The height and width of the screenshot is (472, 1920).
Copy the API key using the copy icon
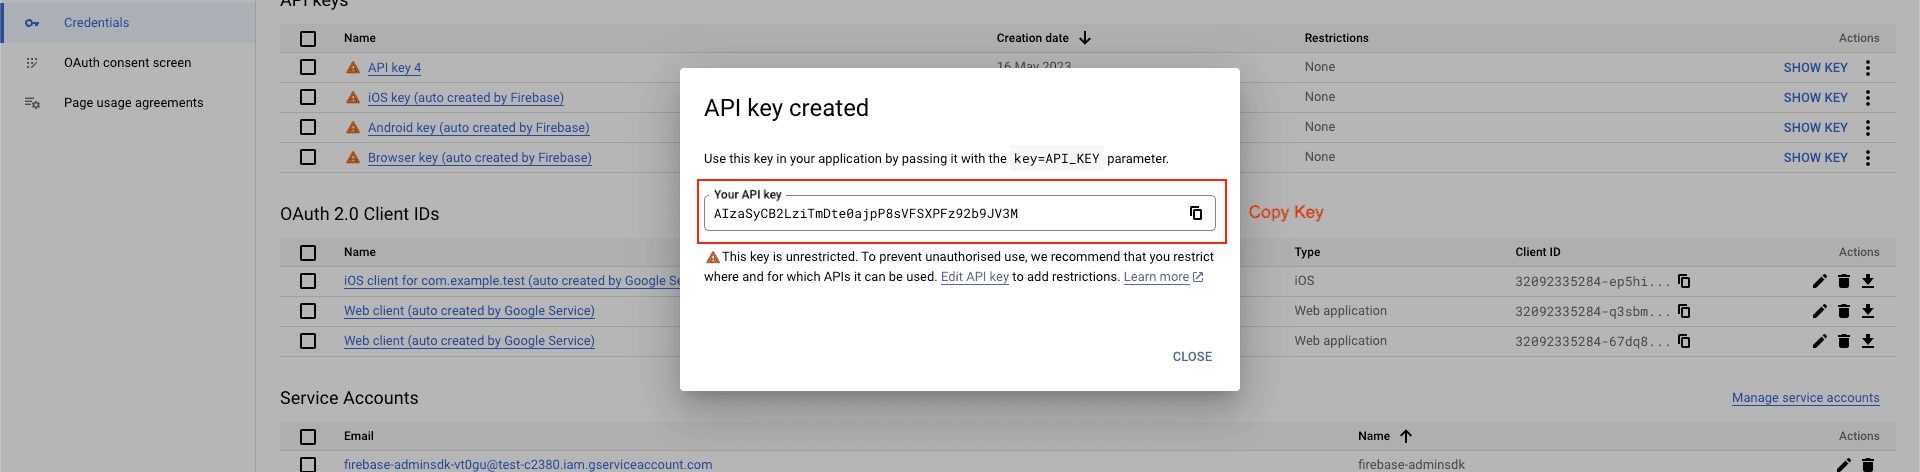pos(1195,213)
